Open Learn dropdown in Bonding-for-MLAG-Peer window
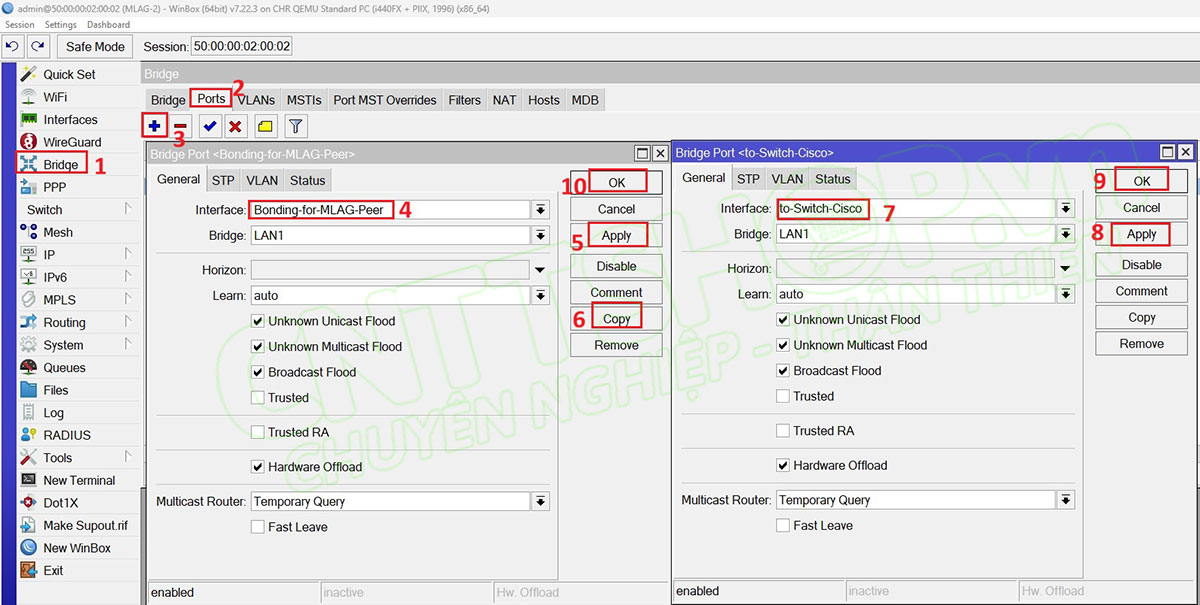1200x605 pixels. (540, 295)
